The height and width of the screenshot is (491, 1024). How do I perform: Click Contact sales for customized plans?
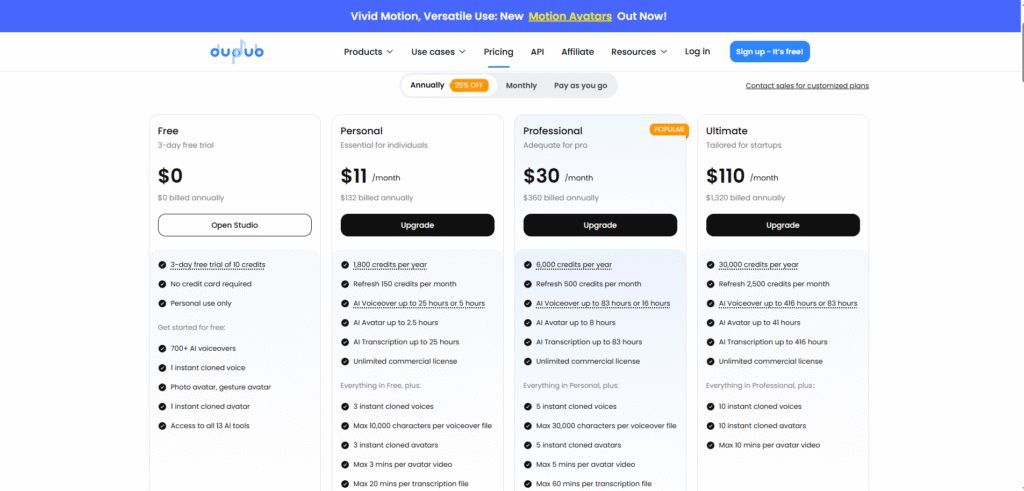[x=807, y=86]
